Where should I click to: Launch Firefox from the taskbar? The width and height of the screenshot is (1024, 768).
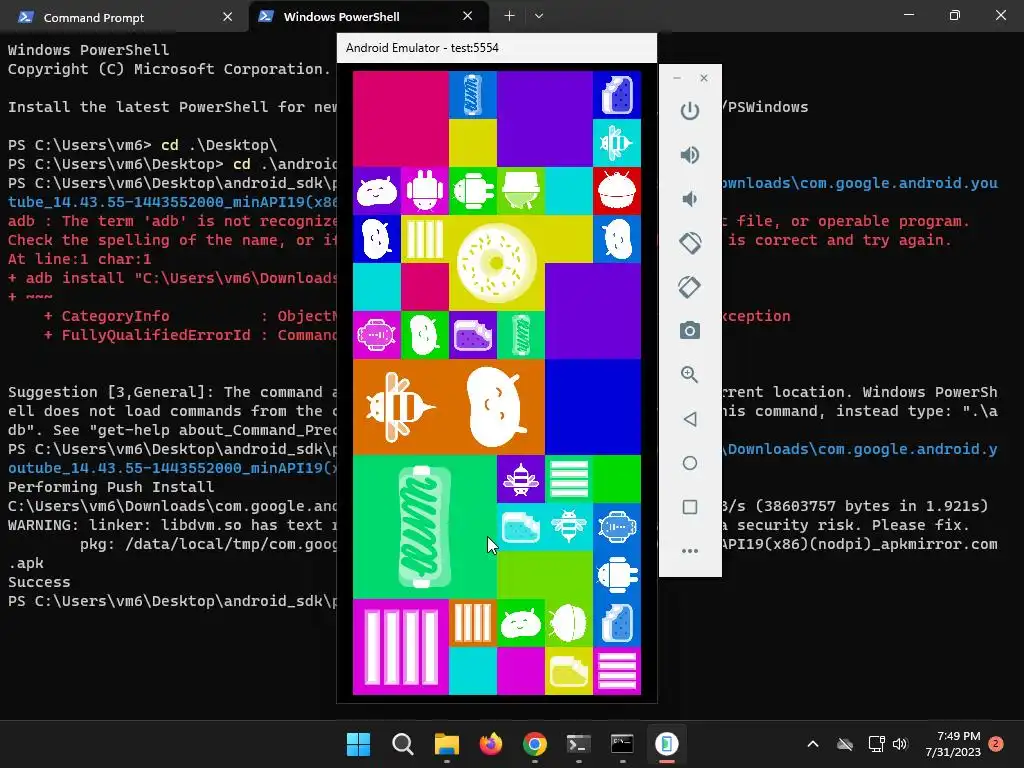click(x=490, y=744)
